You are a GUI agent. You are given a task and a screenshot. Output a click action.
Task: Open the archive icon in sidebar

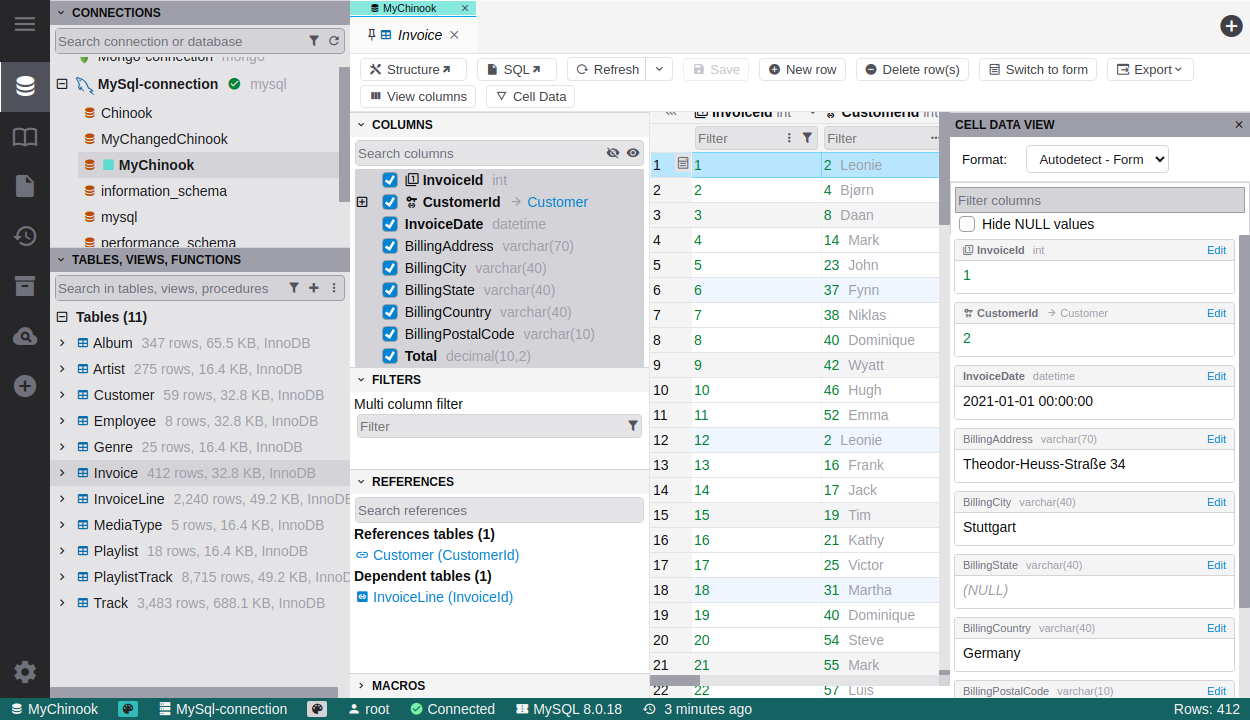click(25, 286)
